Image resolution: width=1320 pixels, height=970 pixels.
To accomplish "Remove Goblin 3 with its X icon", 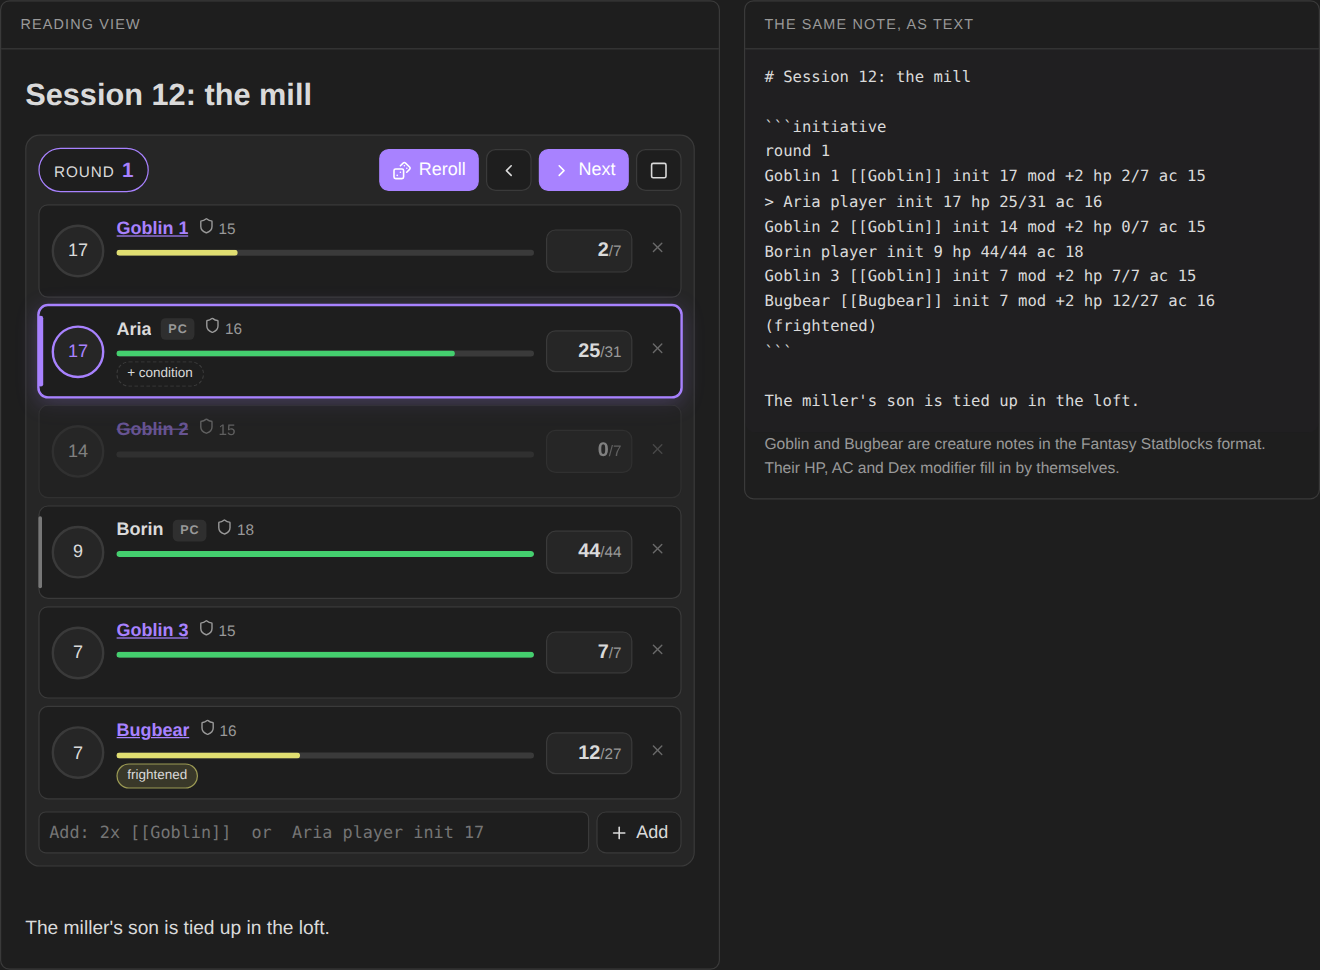I will click(x=658, y=650).
